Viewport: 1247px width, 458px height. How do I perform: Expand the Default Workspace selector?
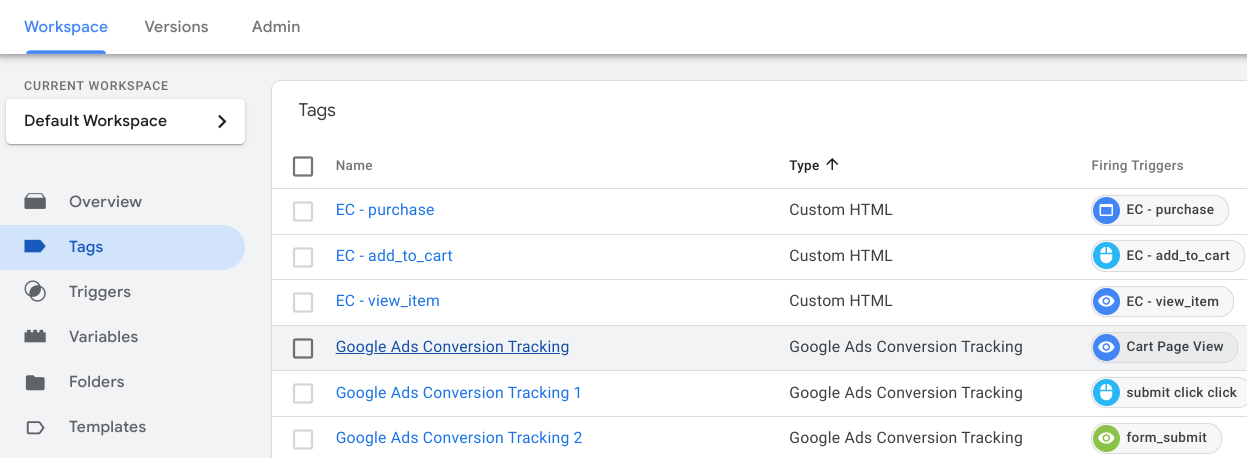click(x=125, y=121)
